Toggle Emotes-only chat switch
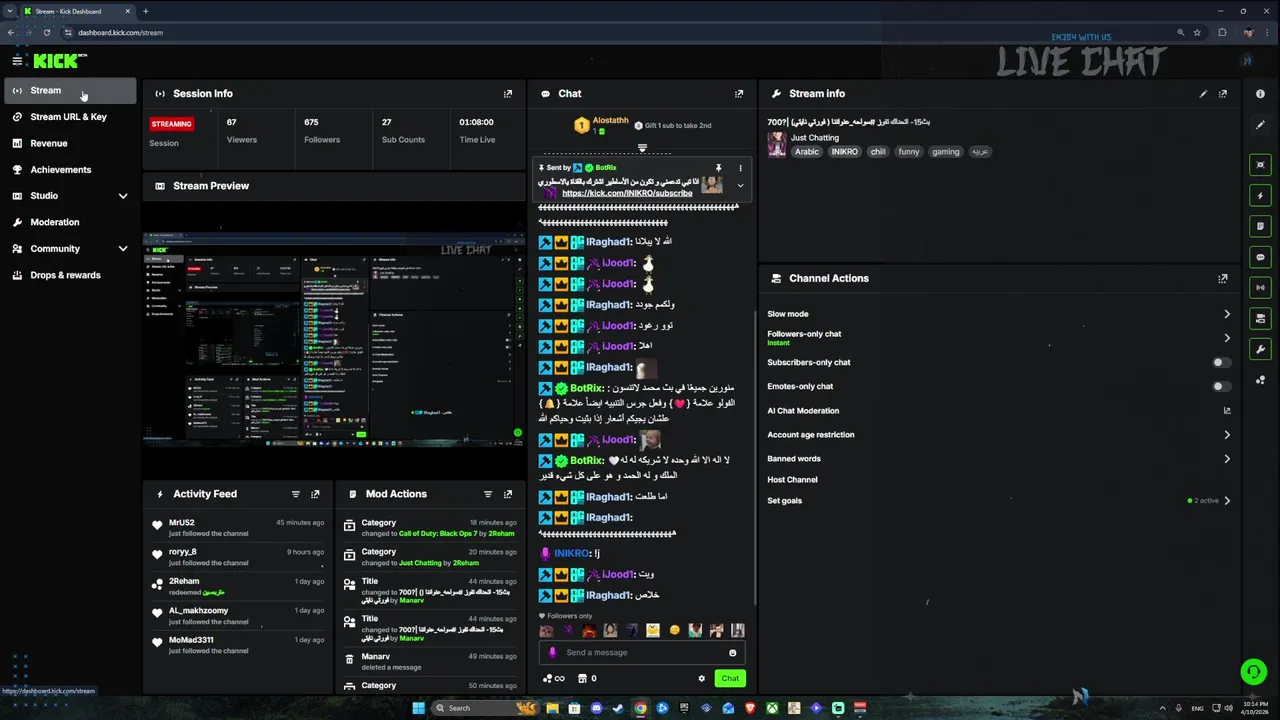This screenshot has height=720, width=1280. [1221, 387]
